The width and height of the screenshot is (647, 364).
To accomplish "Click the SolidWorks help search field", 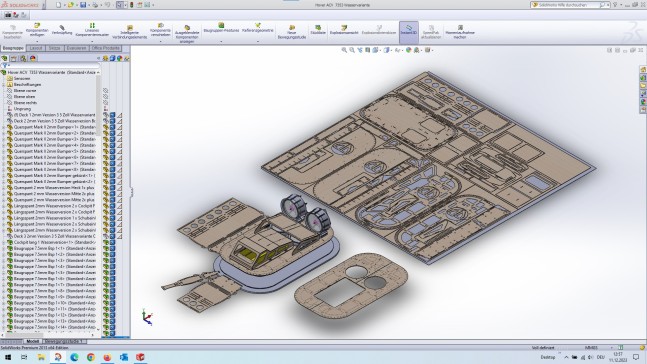I will (569, 5).
